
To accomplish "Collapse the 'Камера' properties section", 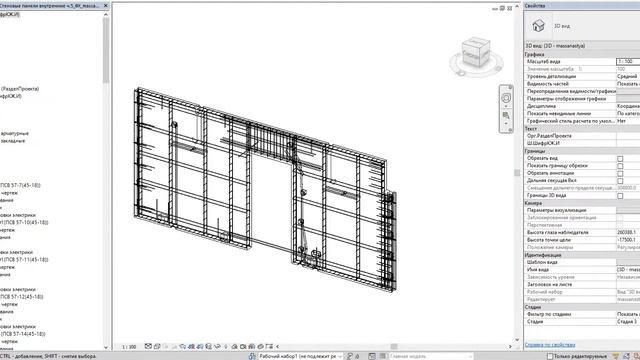I will pyautogui.click(x=582, y=203).
